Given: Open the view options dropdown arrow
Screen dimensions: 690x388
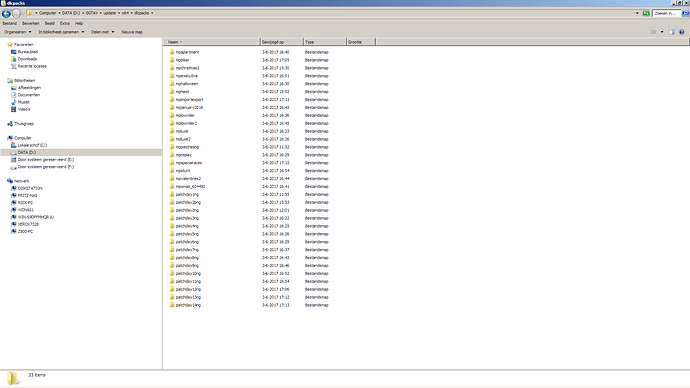Looking at the screenshot, I should (662, 32).
